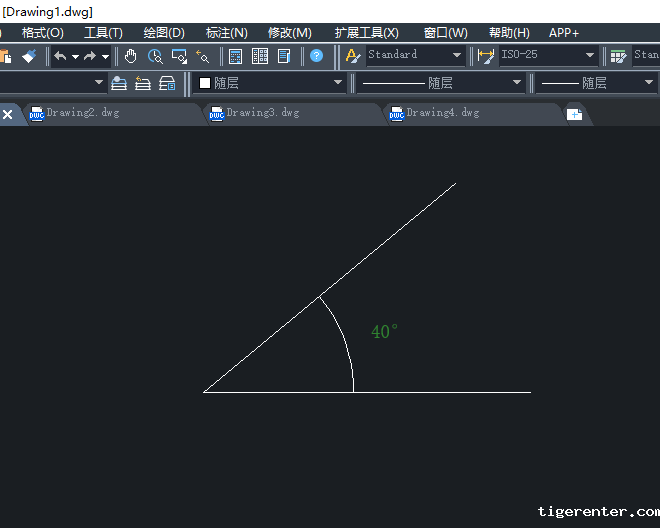Click the Dimension Style icon
This screenshot has width=660, height=528.
pos(486,56)
